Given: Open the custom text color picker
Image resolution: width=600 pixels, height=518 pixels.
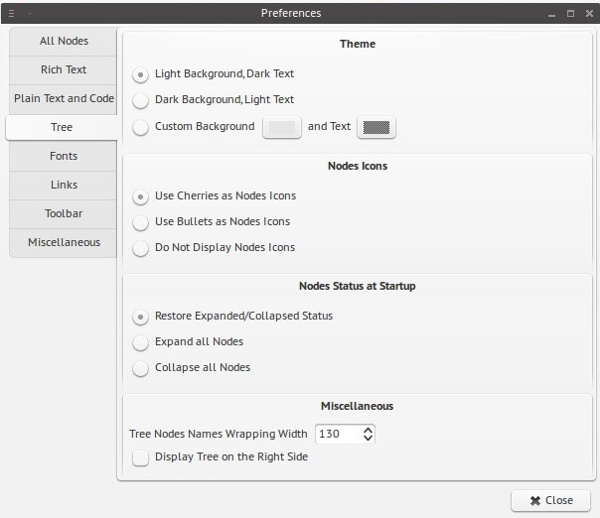Looking at the screenshot, I should (376, 127).
